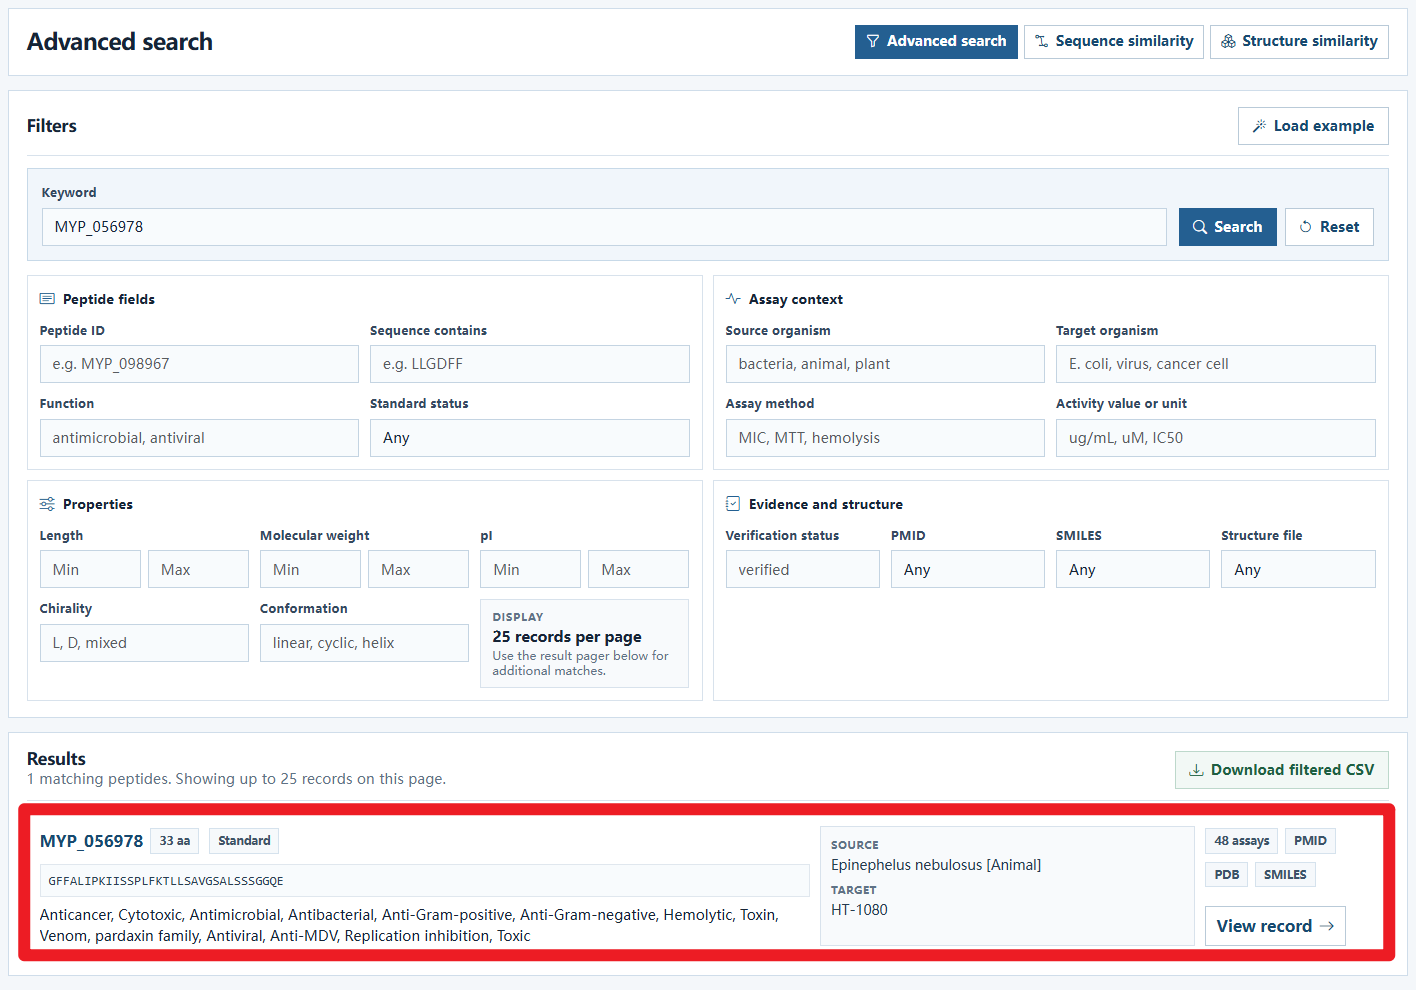Image resolution: width=1416 pixels, height=990 pixels.
Task: Click the Activity value or unit field
Action: [x=1215, y=438]
